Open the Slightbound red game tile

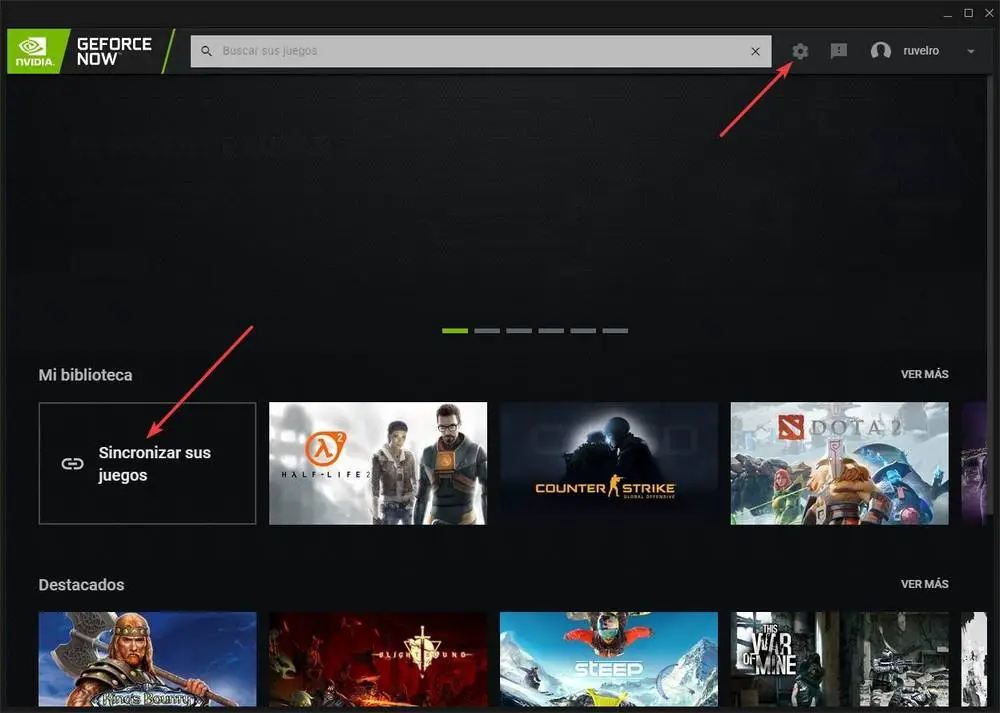pos(378,659)
